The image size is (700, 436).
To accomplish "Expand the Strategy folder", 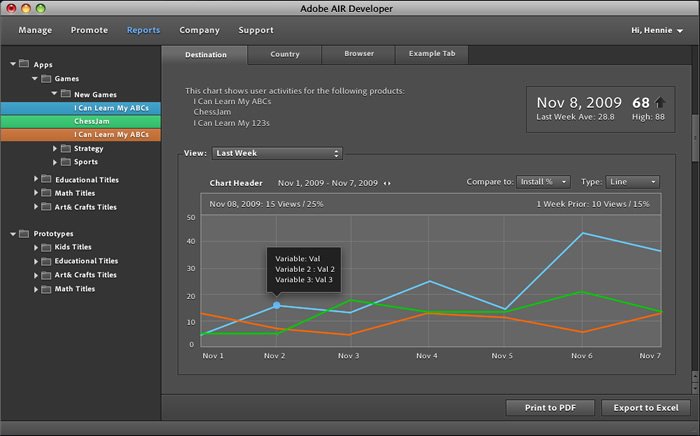I will [x=55, y=148].
